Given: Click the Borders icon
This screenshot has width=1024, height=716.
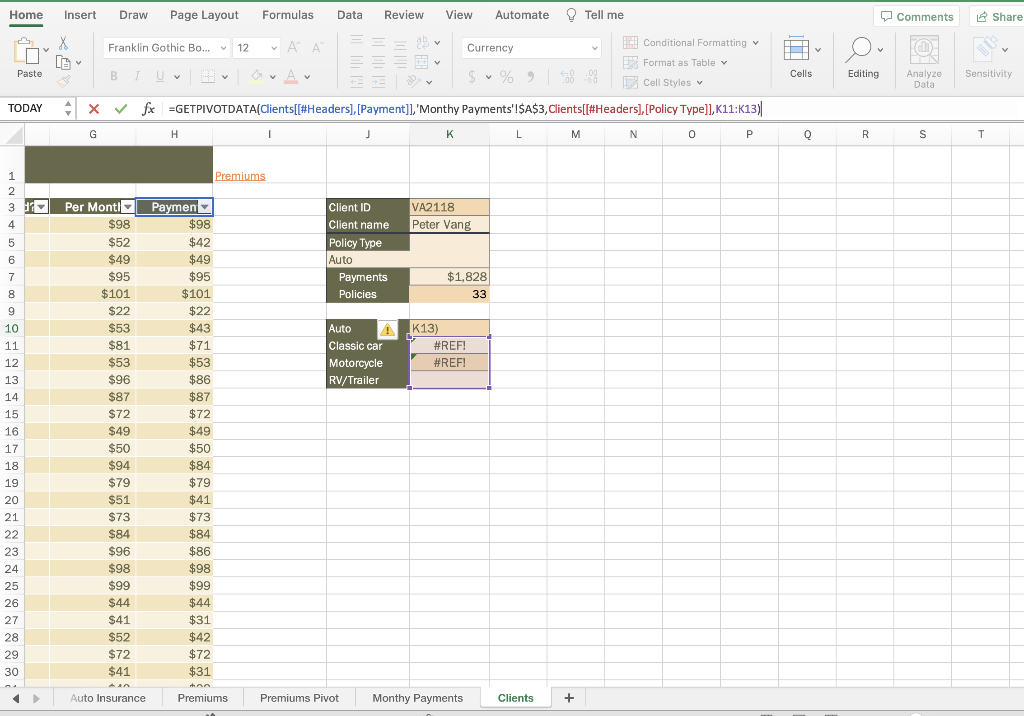Looking at the screenshot, I should coord(208,76).
